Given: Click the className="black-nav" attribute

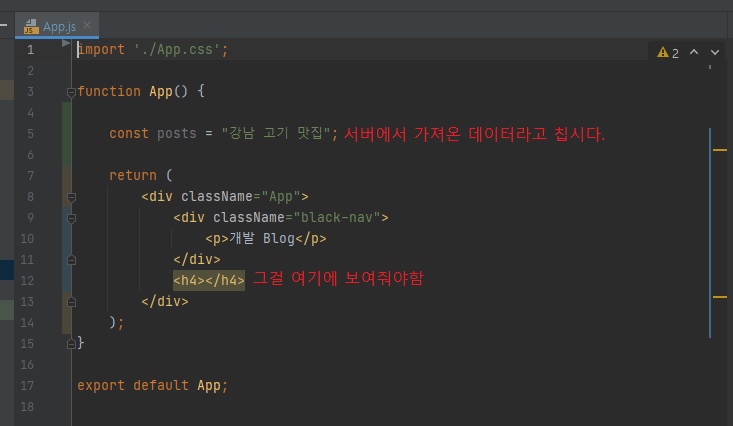Looking at the screenshot, I should (x=297, y=217).
